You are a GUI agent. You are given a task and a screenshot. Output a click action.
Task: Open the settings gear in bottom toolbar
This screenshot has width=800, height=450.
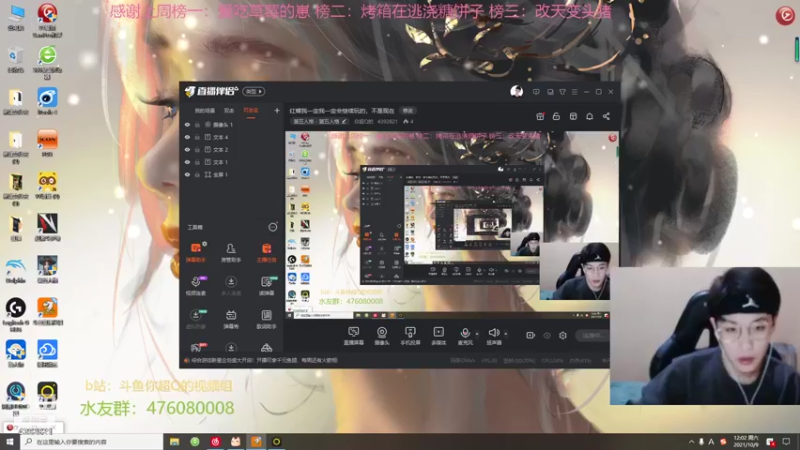click(563, 335)
